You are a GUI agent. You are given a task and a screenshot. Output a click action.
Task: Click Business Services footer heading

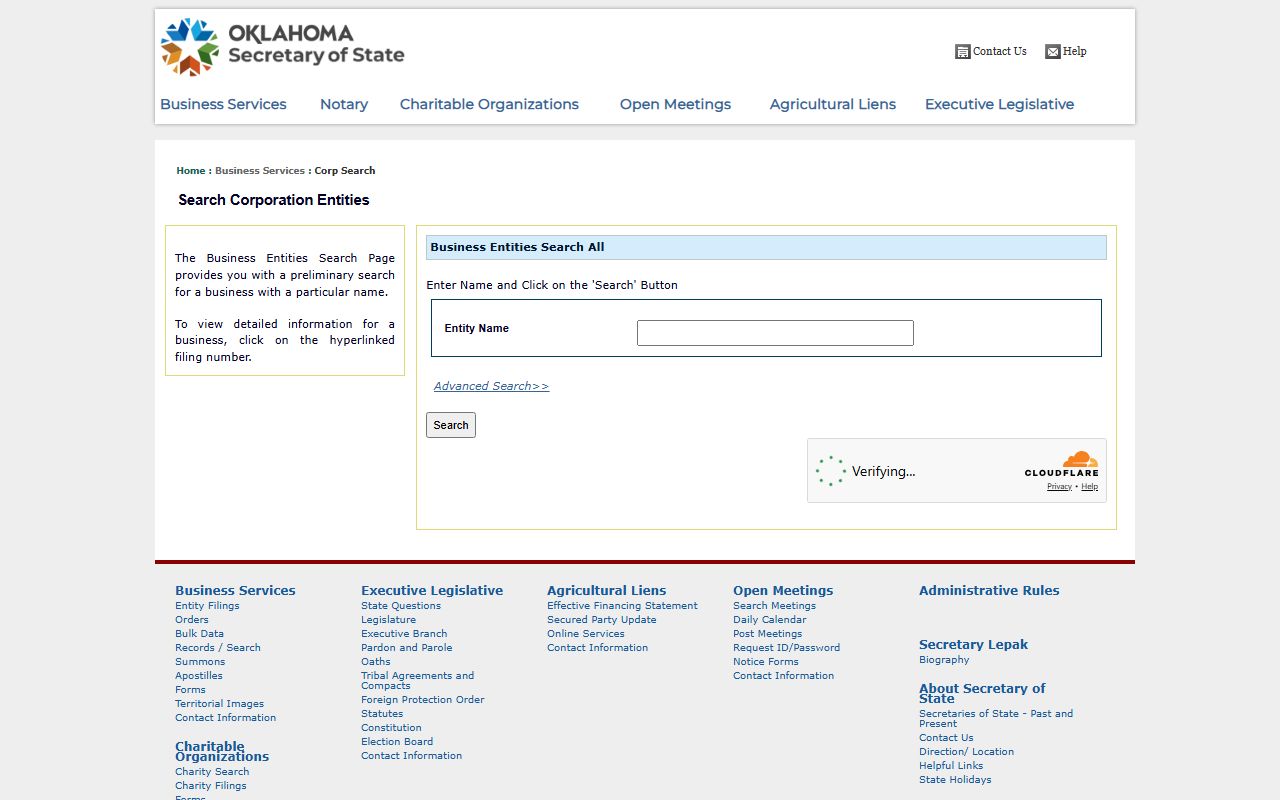point(235,590)
